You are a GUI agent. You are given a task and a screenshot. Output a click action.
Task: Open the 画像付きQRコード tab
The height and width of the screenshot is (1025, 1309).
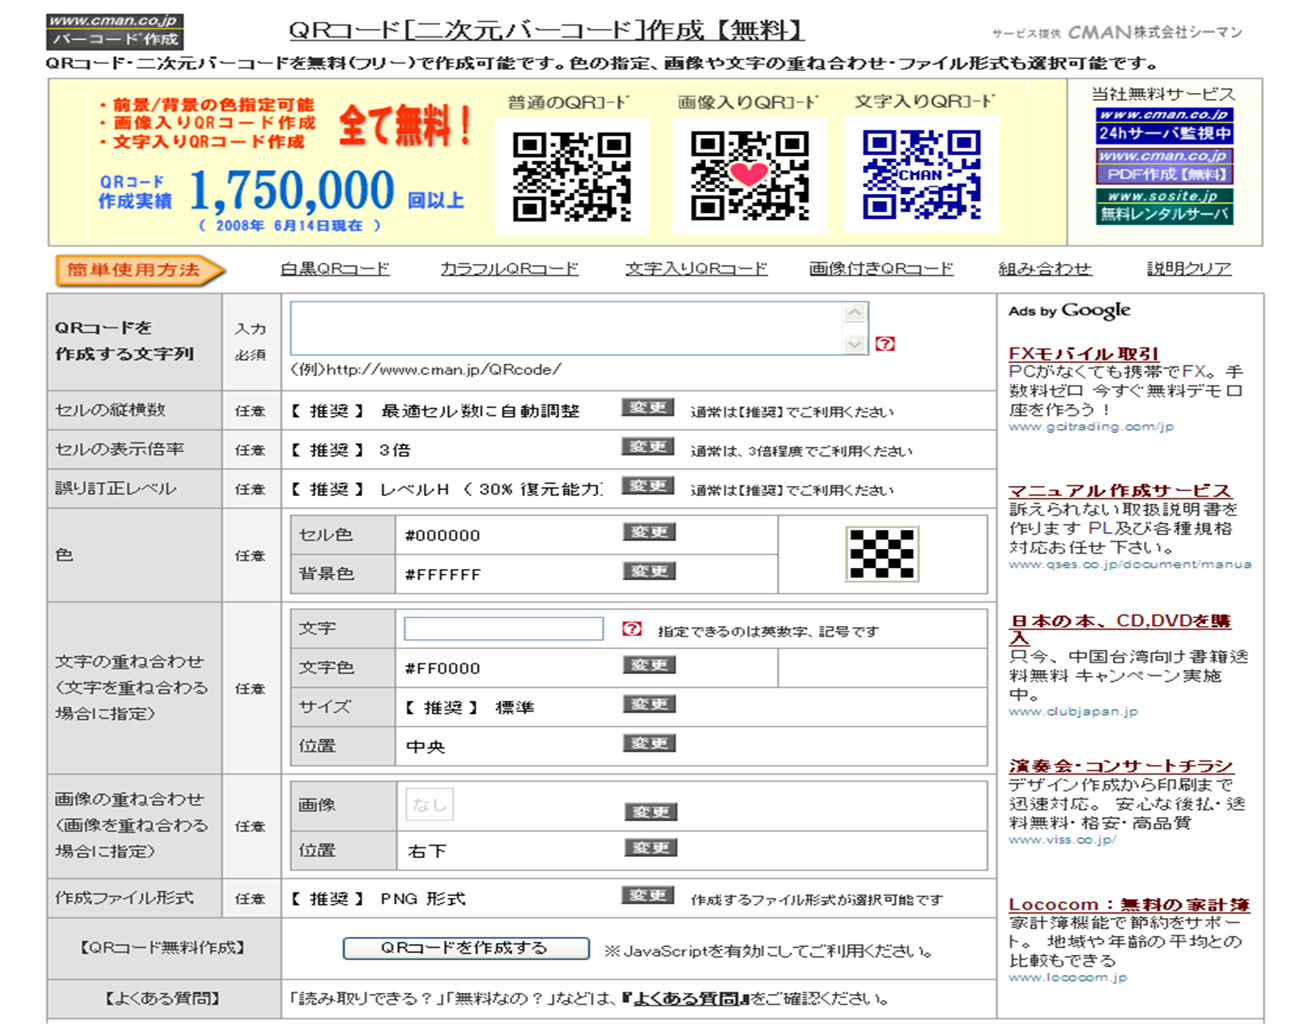tap(881, 269)
